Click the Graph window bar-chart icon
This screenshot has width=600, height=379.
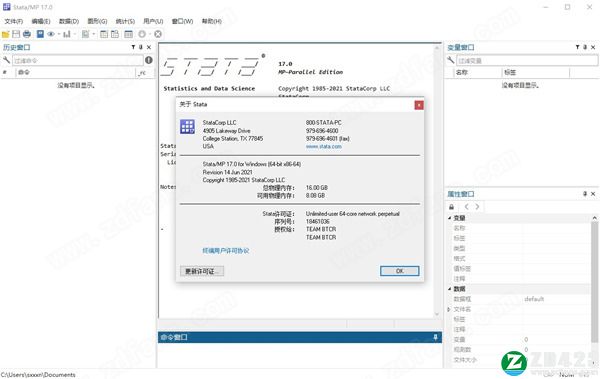pyautogui.click(x=67, y=34)
